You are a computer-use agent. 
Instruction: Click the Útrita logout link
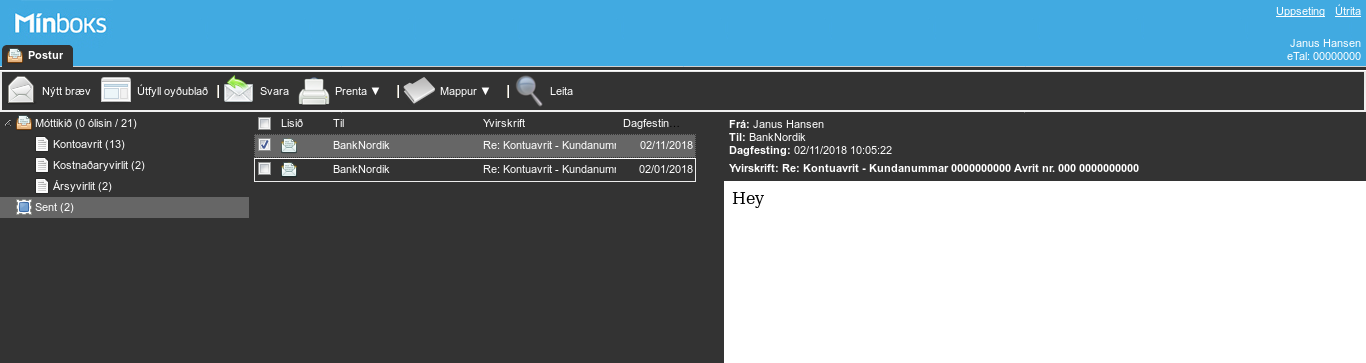tap(1348, 11)
